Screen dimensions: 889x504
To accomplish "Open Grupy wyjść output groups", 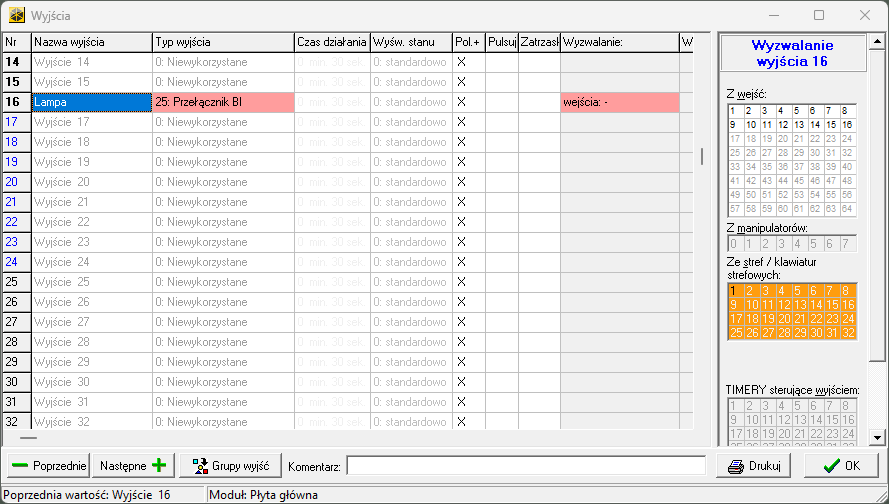I will tap(231, 466).
